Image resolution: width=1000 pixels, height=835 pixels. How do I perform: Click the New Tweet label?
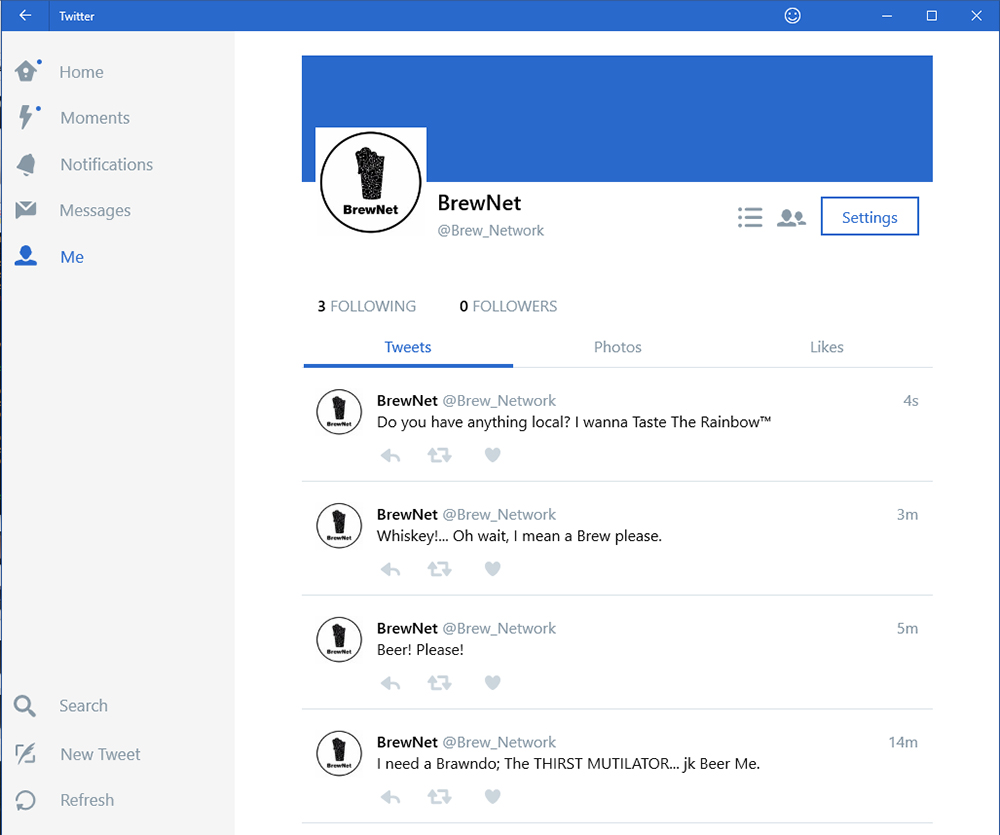point(100,754)
